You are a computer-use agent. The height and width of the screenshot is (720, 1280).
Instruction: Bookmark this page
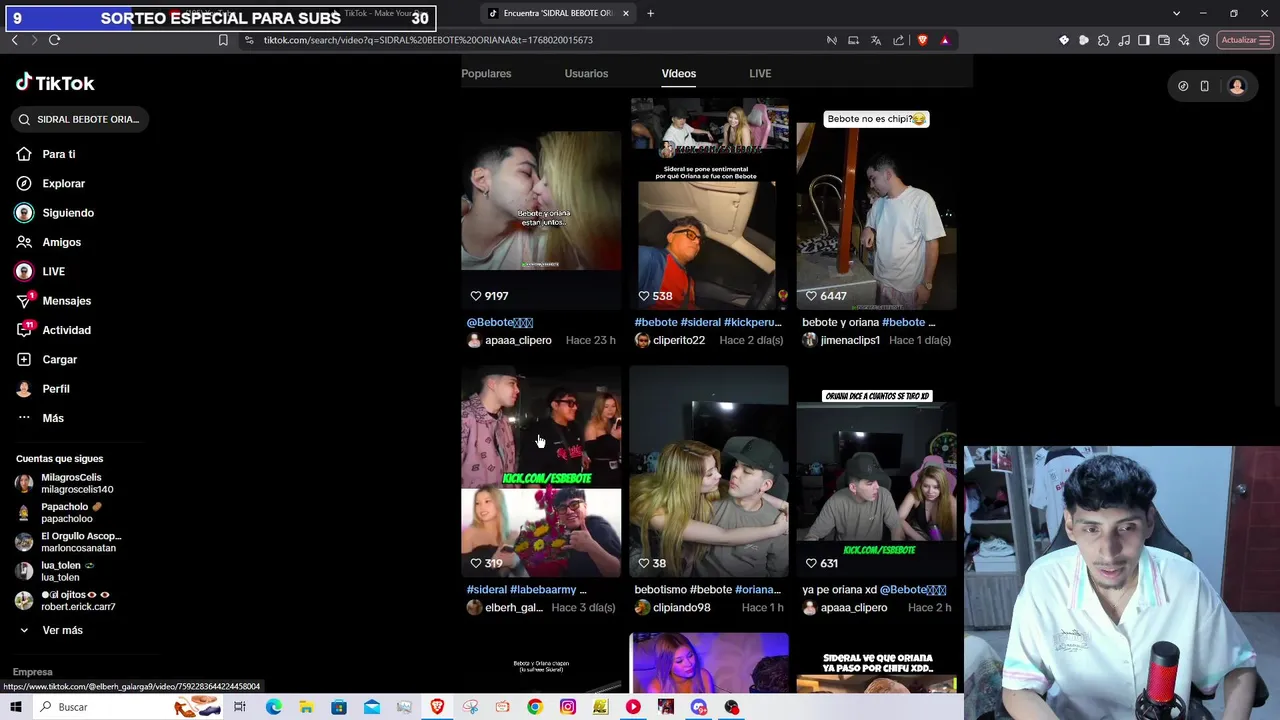223,40
